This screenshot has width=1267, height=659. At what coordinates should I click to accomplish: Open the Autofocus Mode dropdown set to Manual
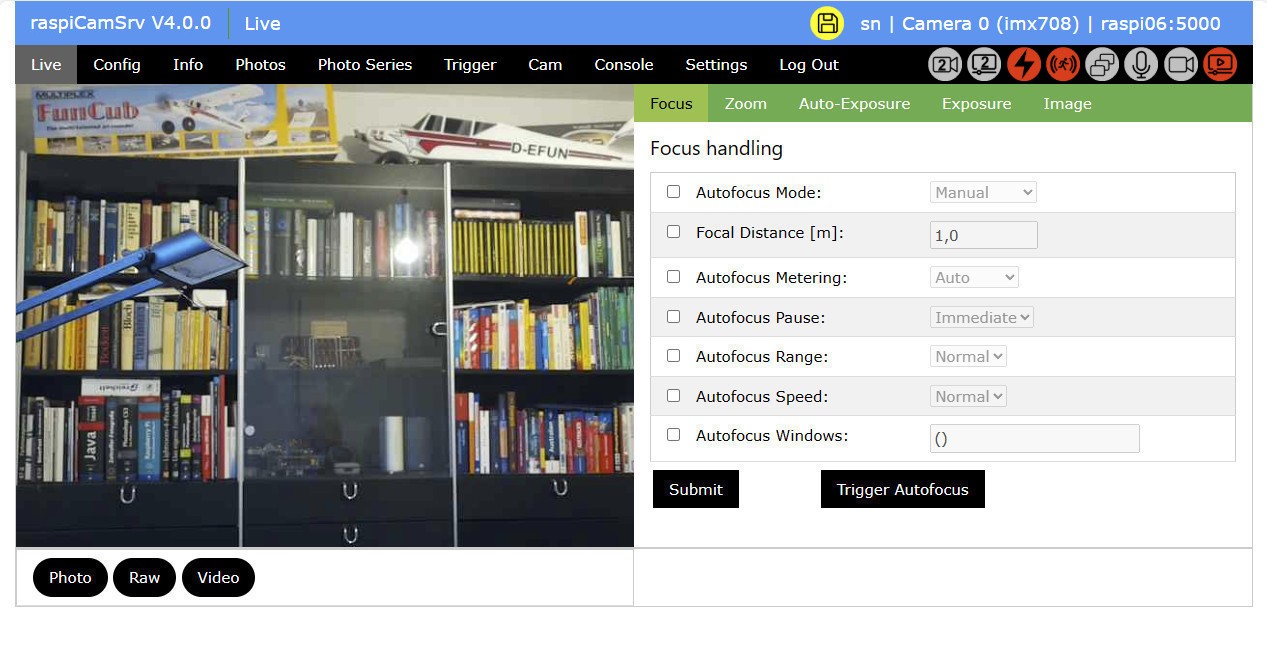[983, 192]
